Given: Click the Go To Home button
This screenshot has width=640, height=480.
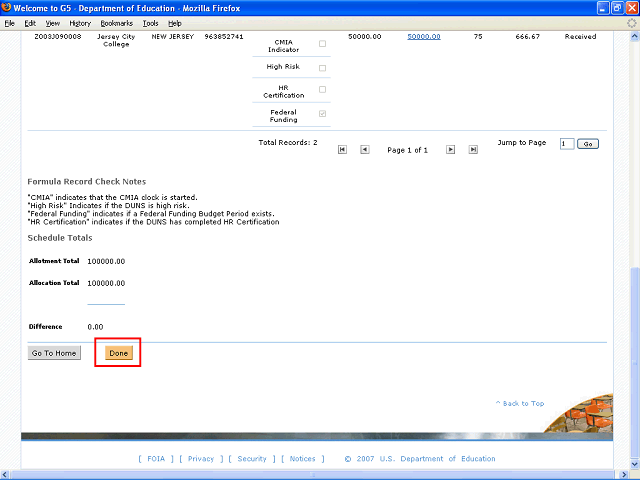Looking at the screenshot, I should [x=54, y=353].
